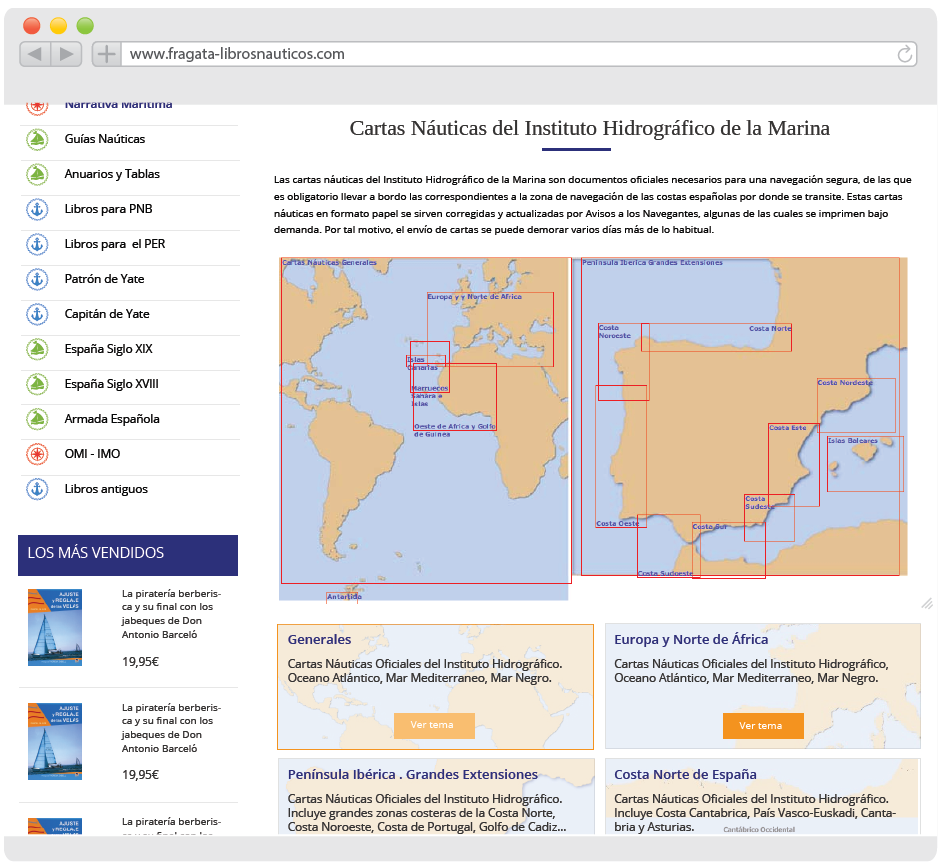
Task: Reload the page with the refresh icon
Action: tap(904, 55)
